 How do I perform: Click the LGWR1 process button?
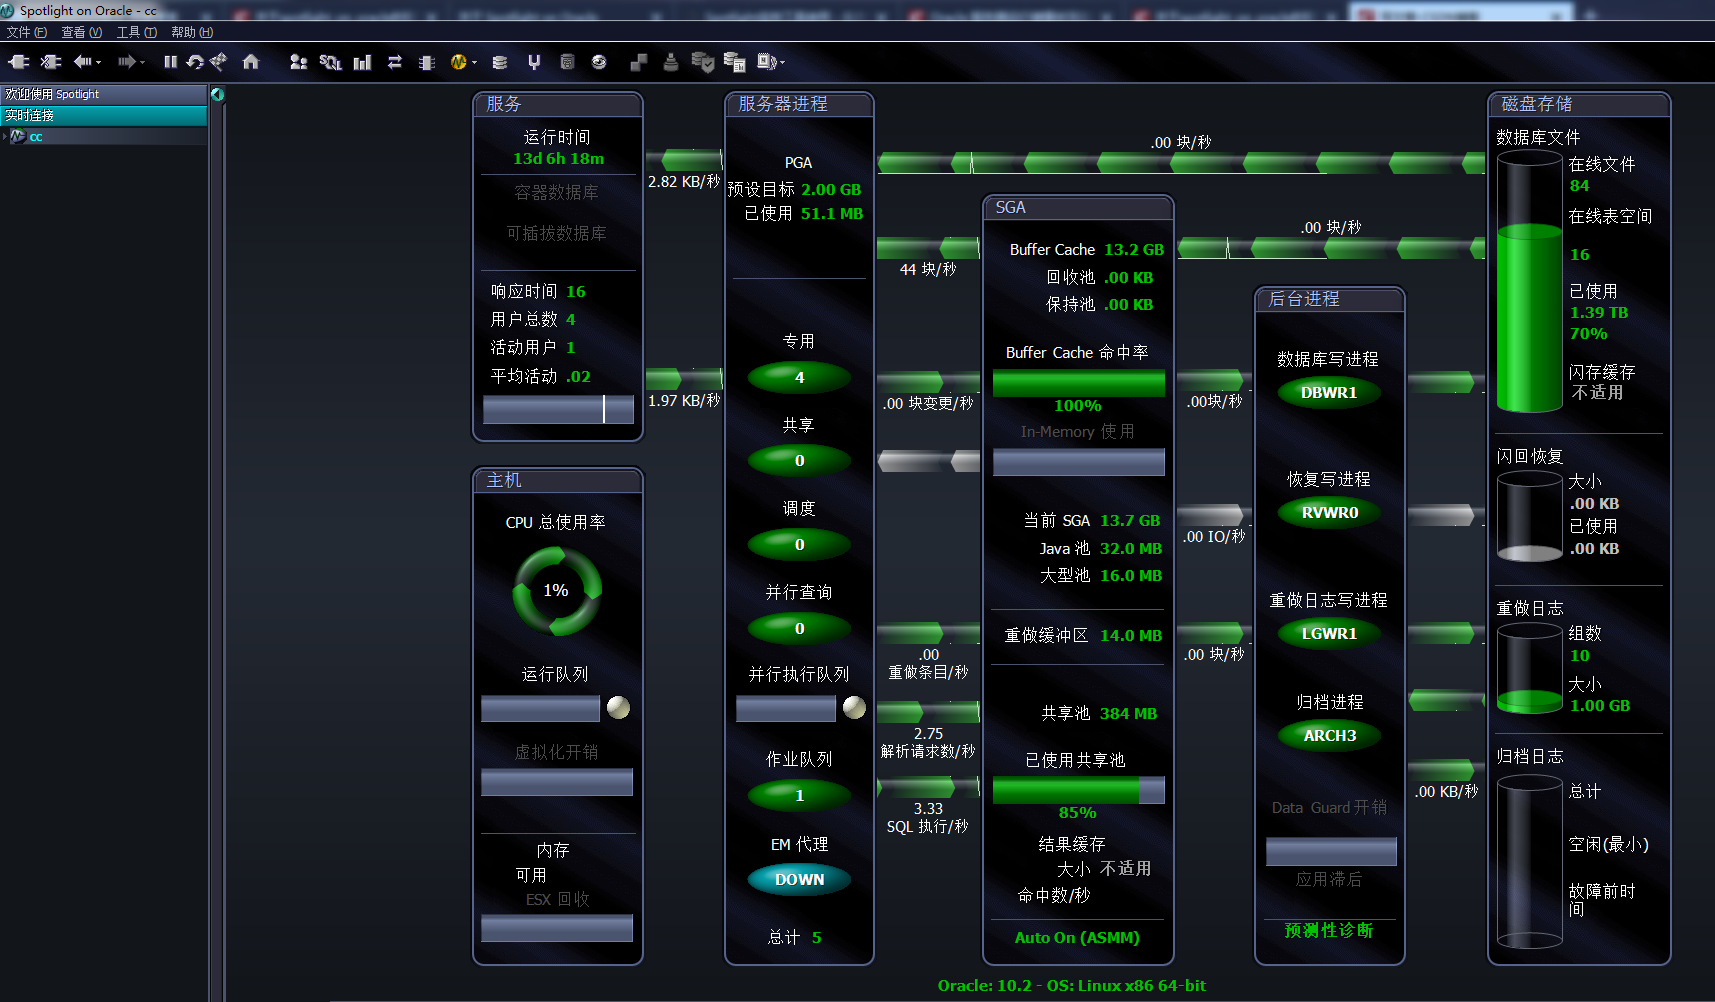pyautogui.click(x=1329, y=634)
